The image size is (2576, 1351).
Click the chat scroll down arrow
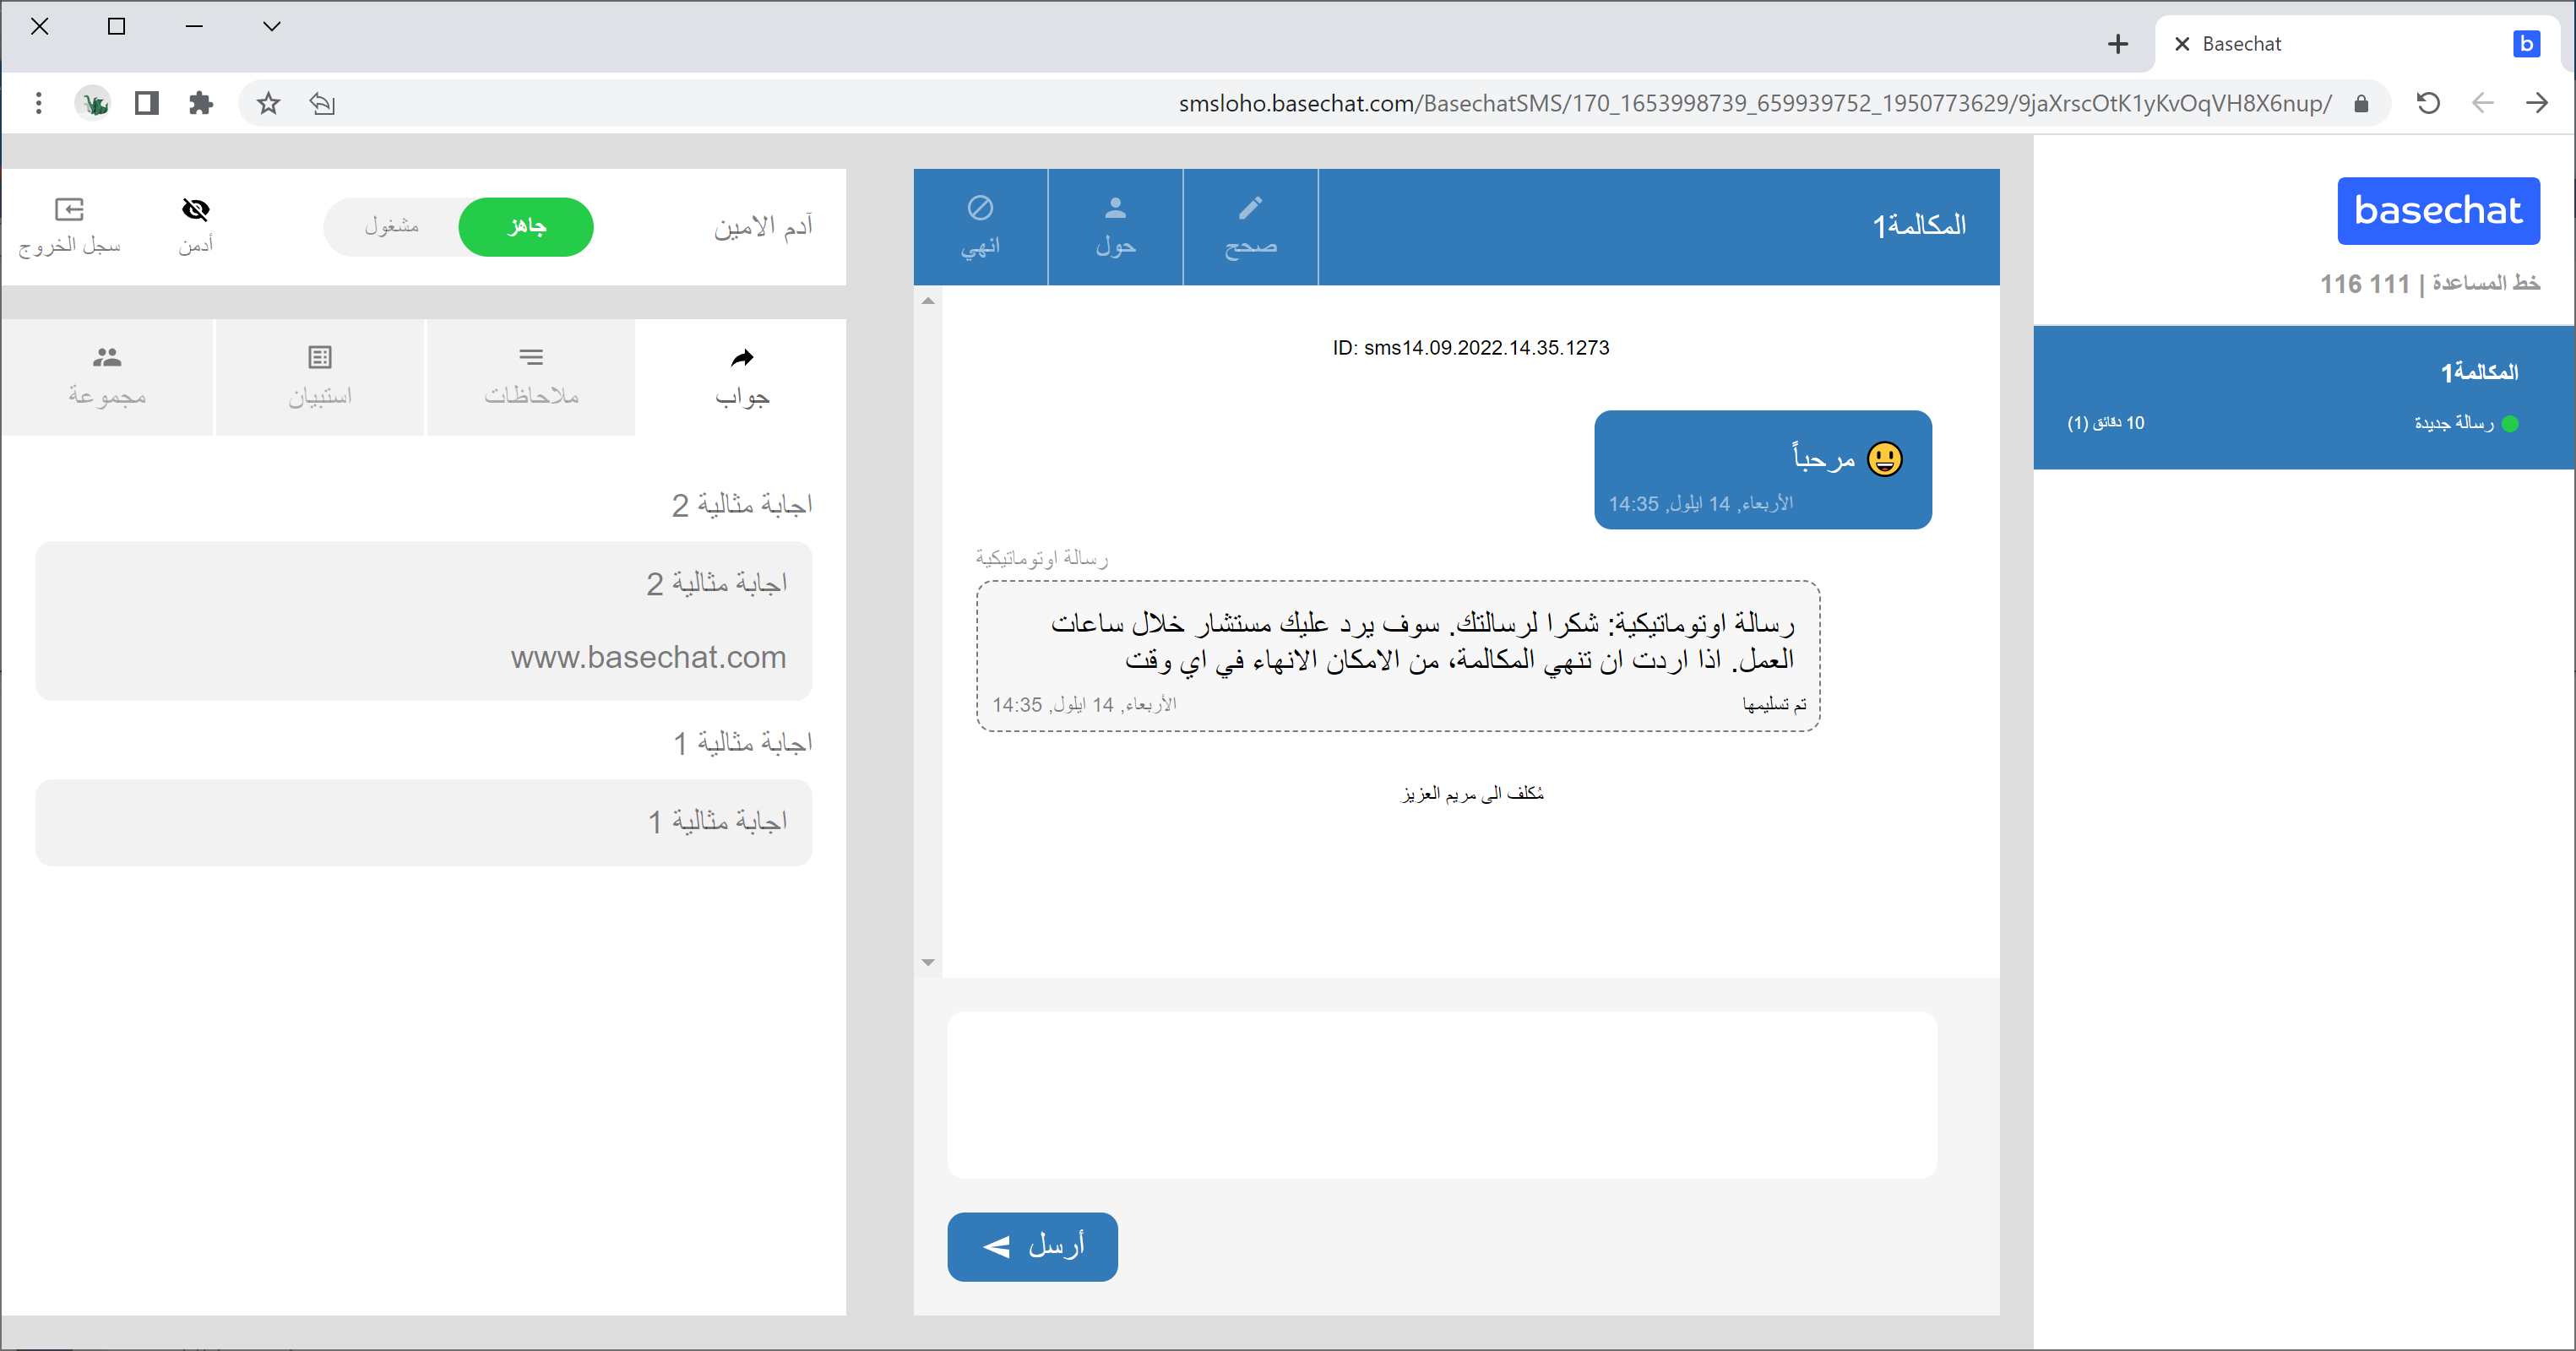(928, 962)
